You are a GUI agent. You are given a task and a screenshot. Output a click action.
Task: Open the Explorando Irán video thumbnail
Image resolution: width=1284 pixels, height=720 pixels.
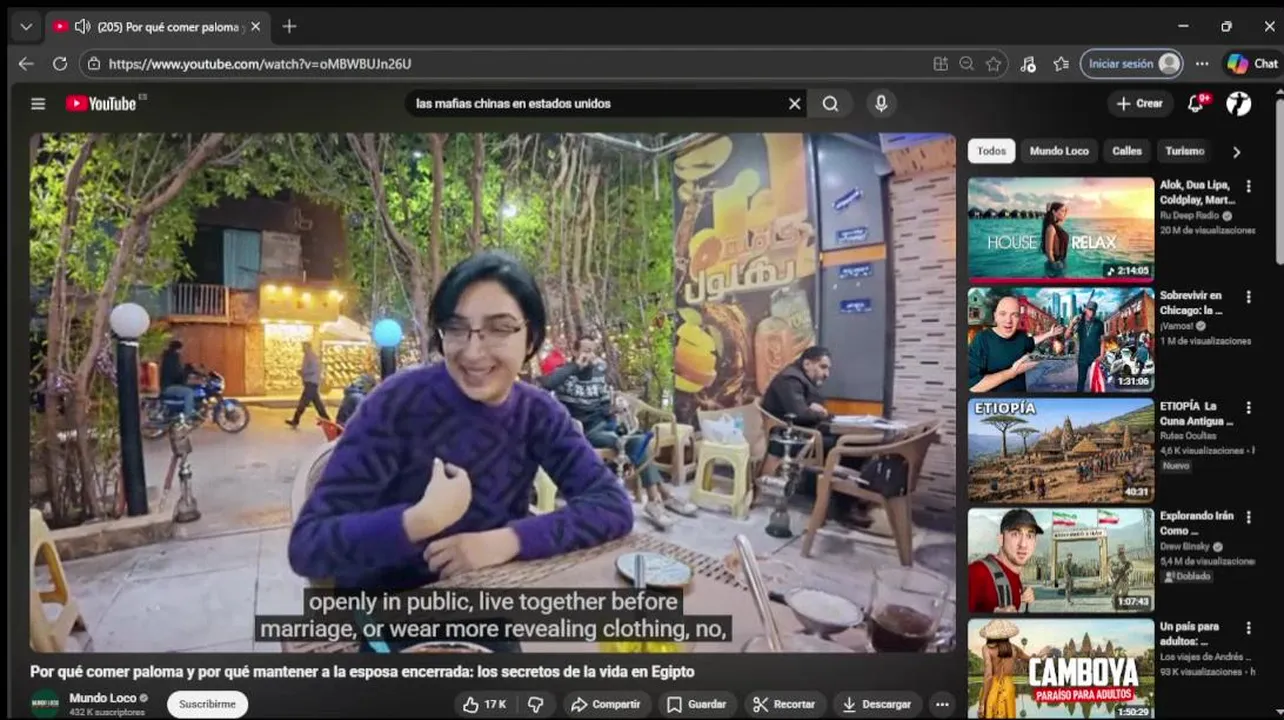coord(1061,560)
